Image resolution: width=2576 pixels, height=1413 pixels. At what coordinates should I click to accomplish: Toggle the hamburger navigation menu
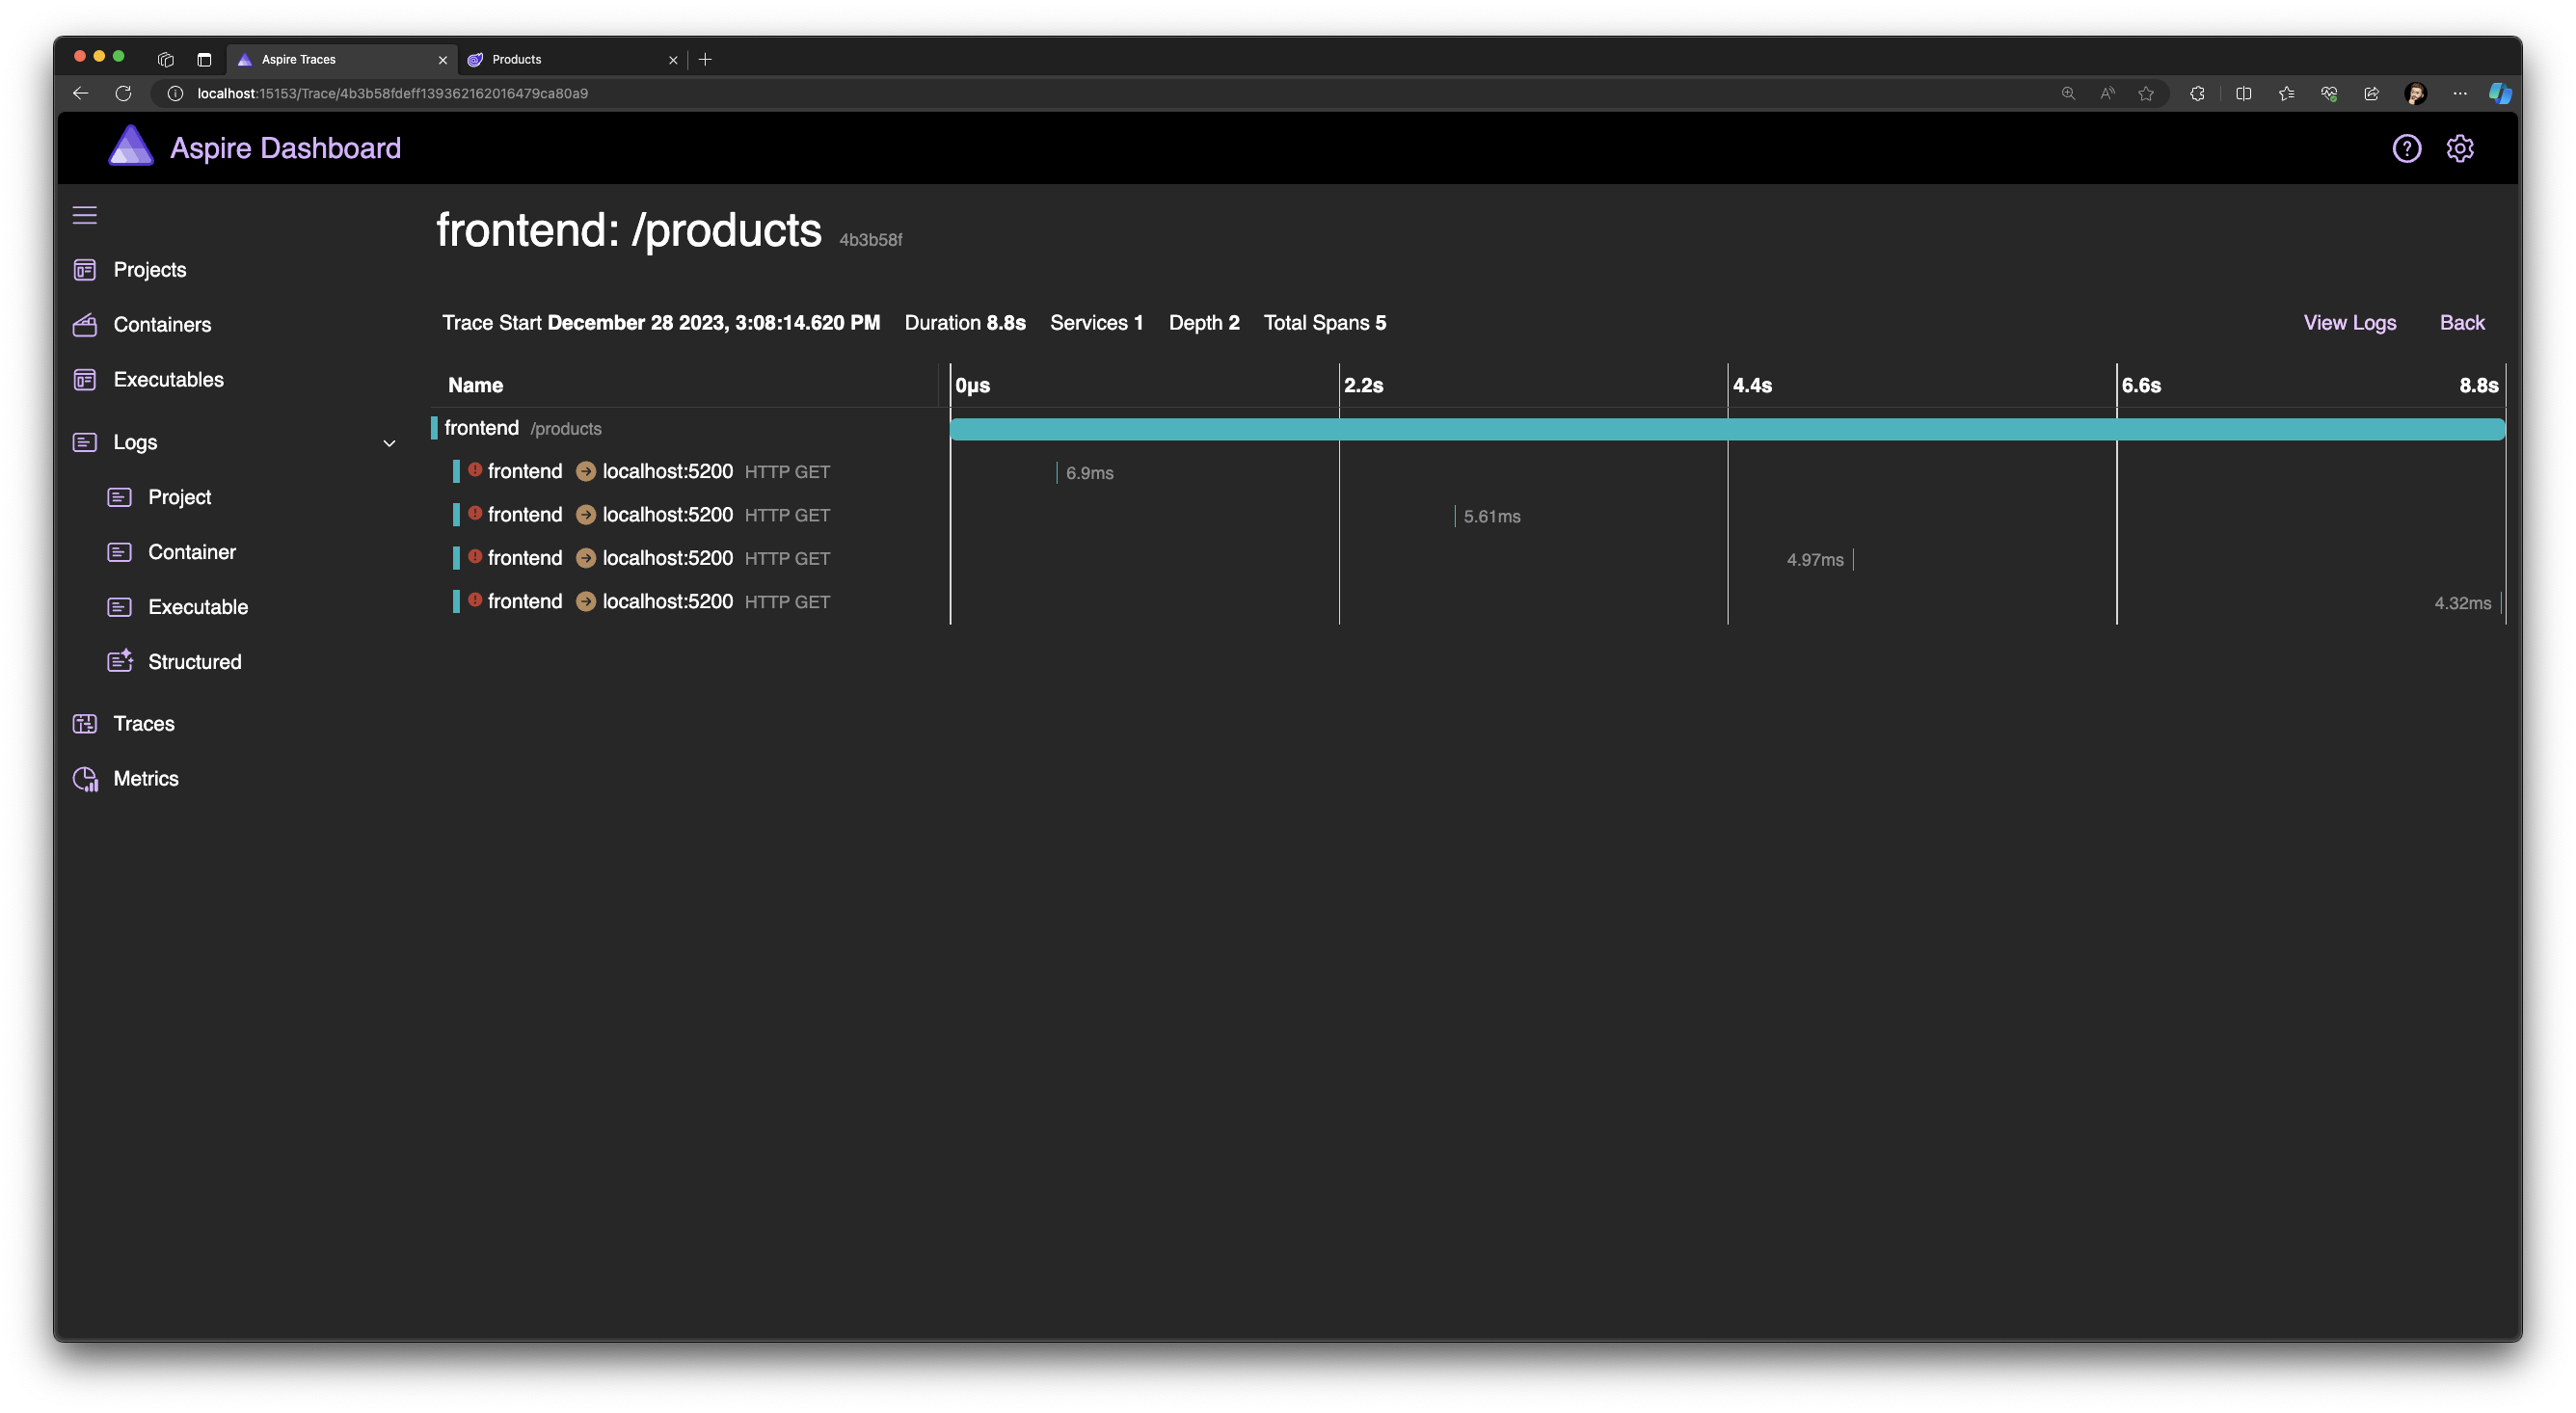pos(85,215)
